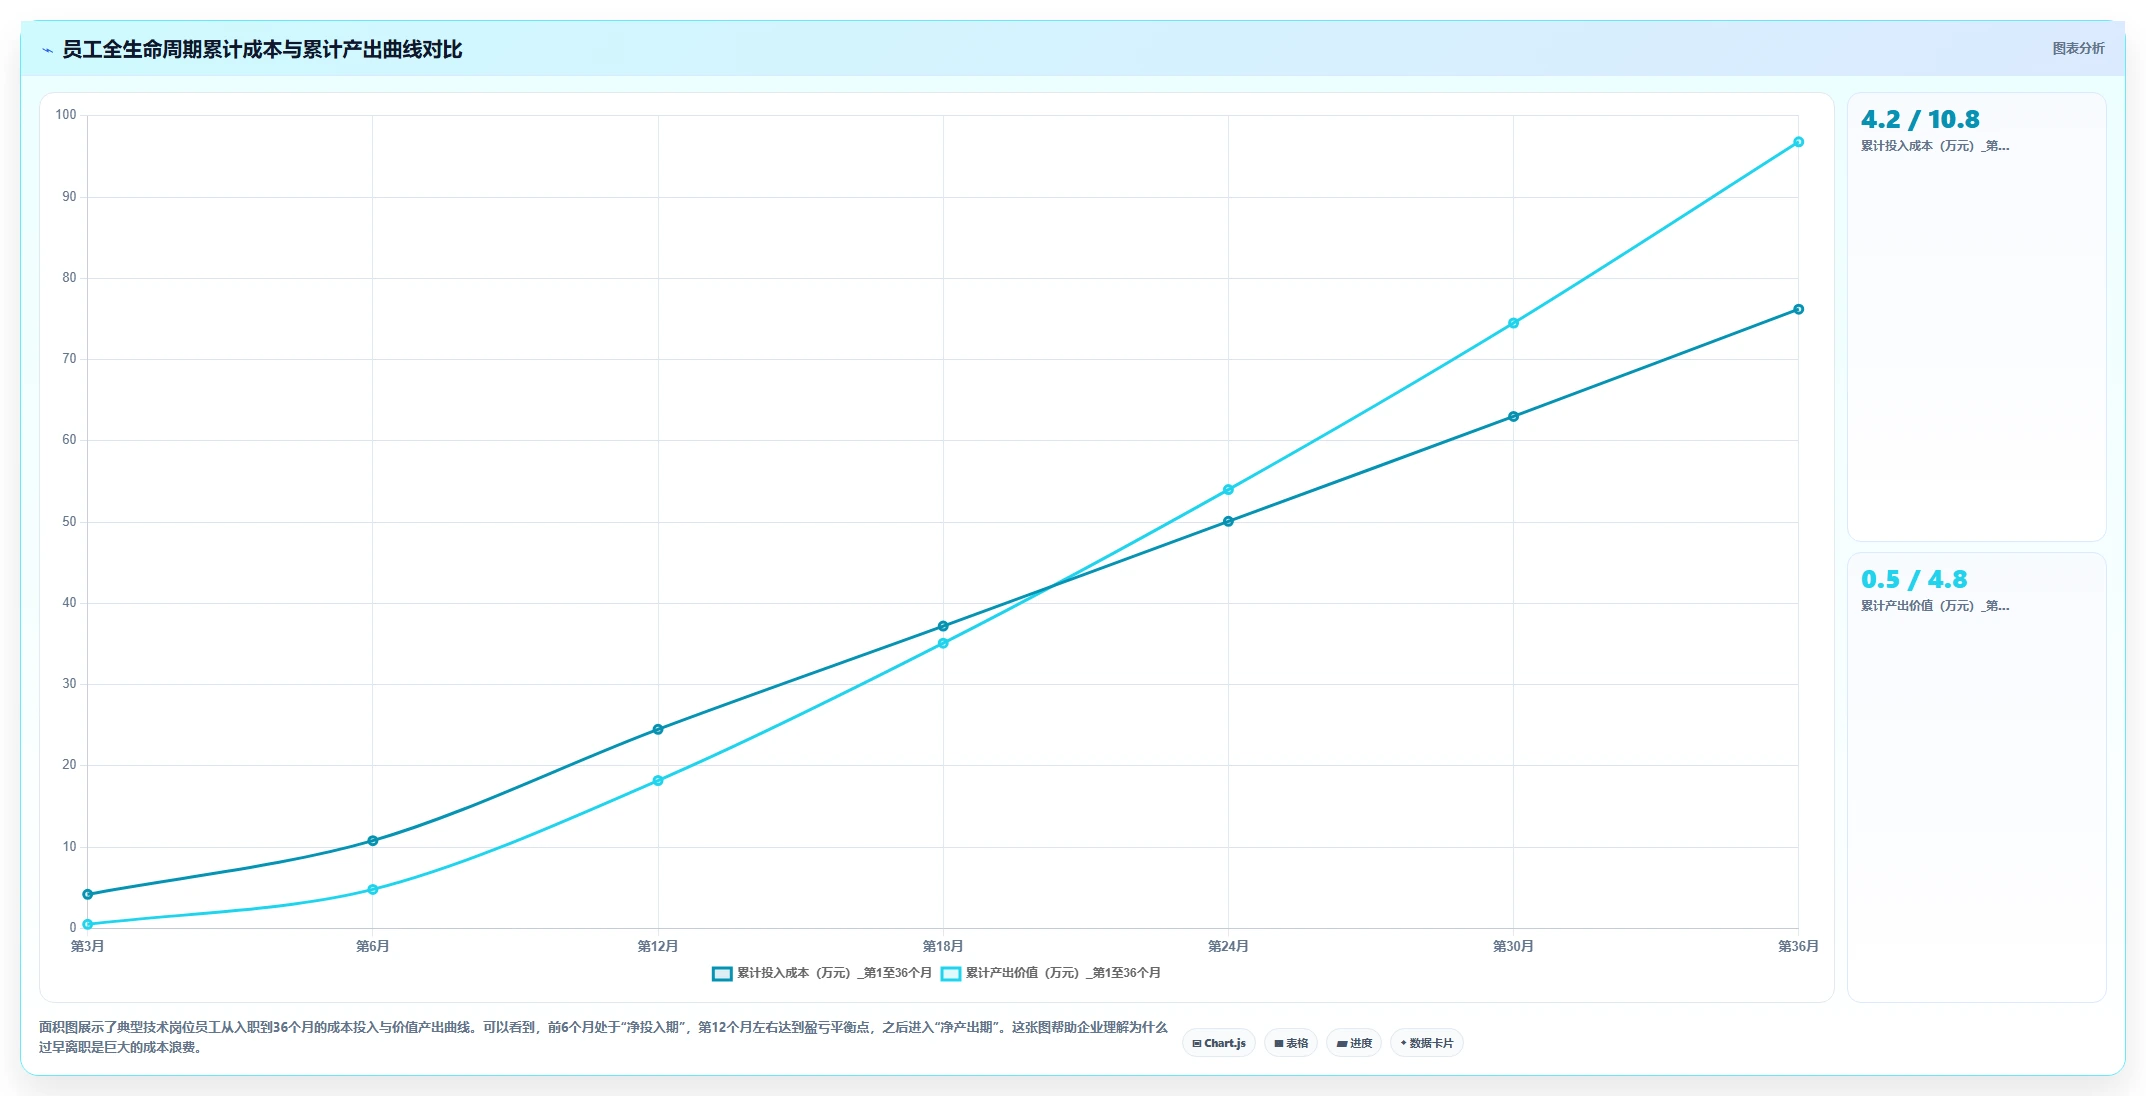Click the 累计投入成本 legend color box
Screen dimensions: 2146x1096
pyautogui.click(x=722, y=973)
